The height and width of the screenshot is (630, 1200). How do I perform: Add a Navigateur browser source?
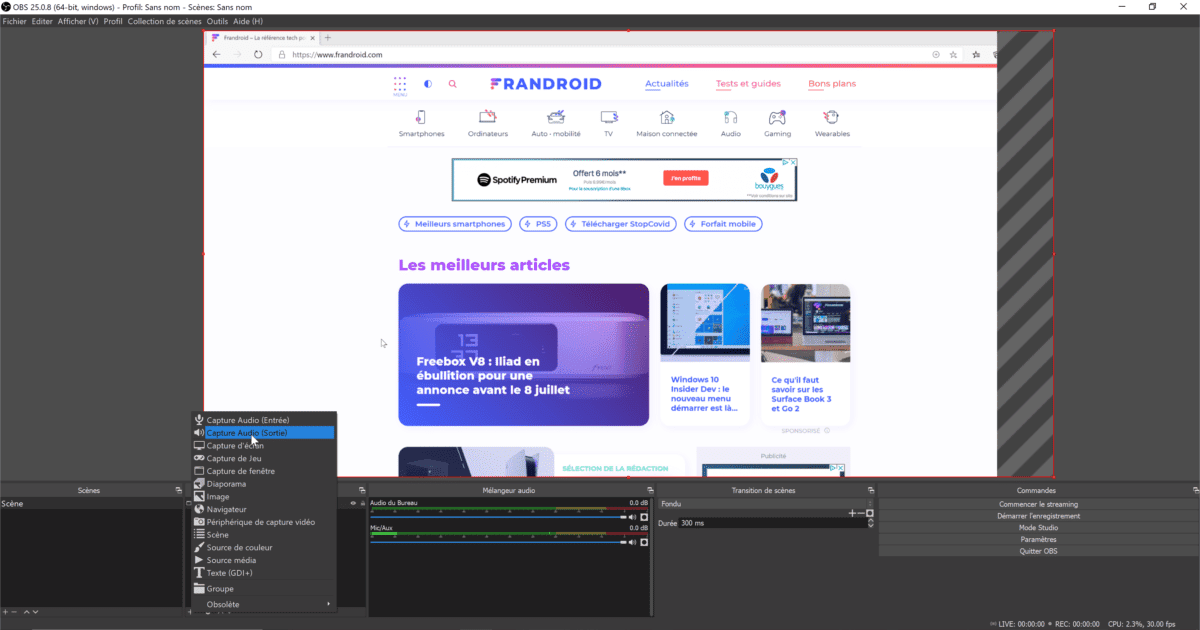226,509
